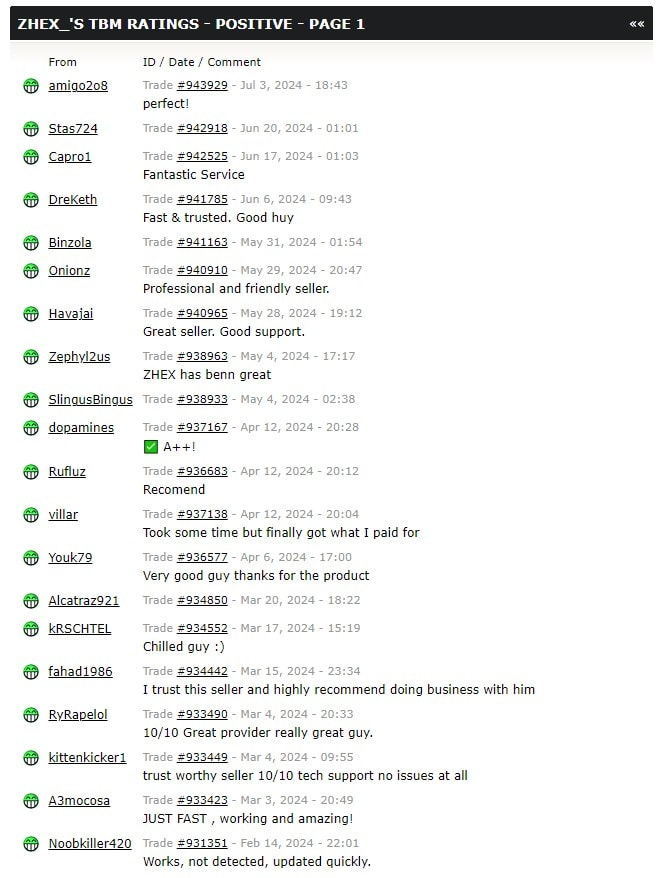View trade #933490 details
This screenshot has width=662, height=878.
(202, 714)
